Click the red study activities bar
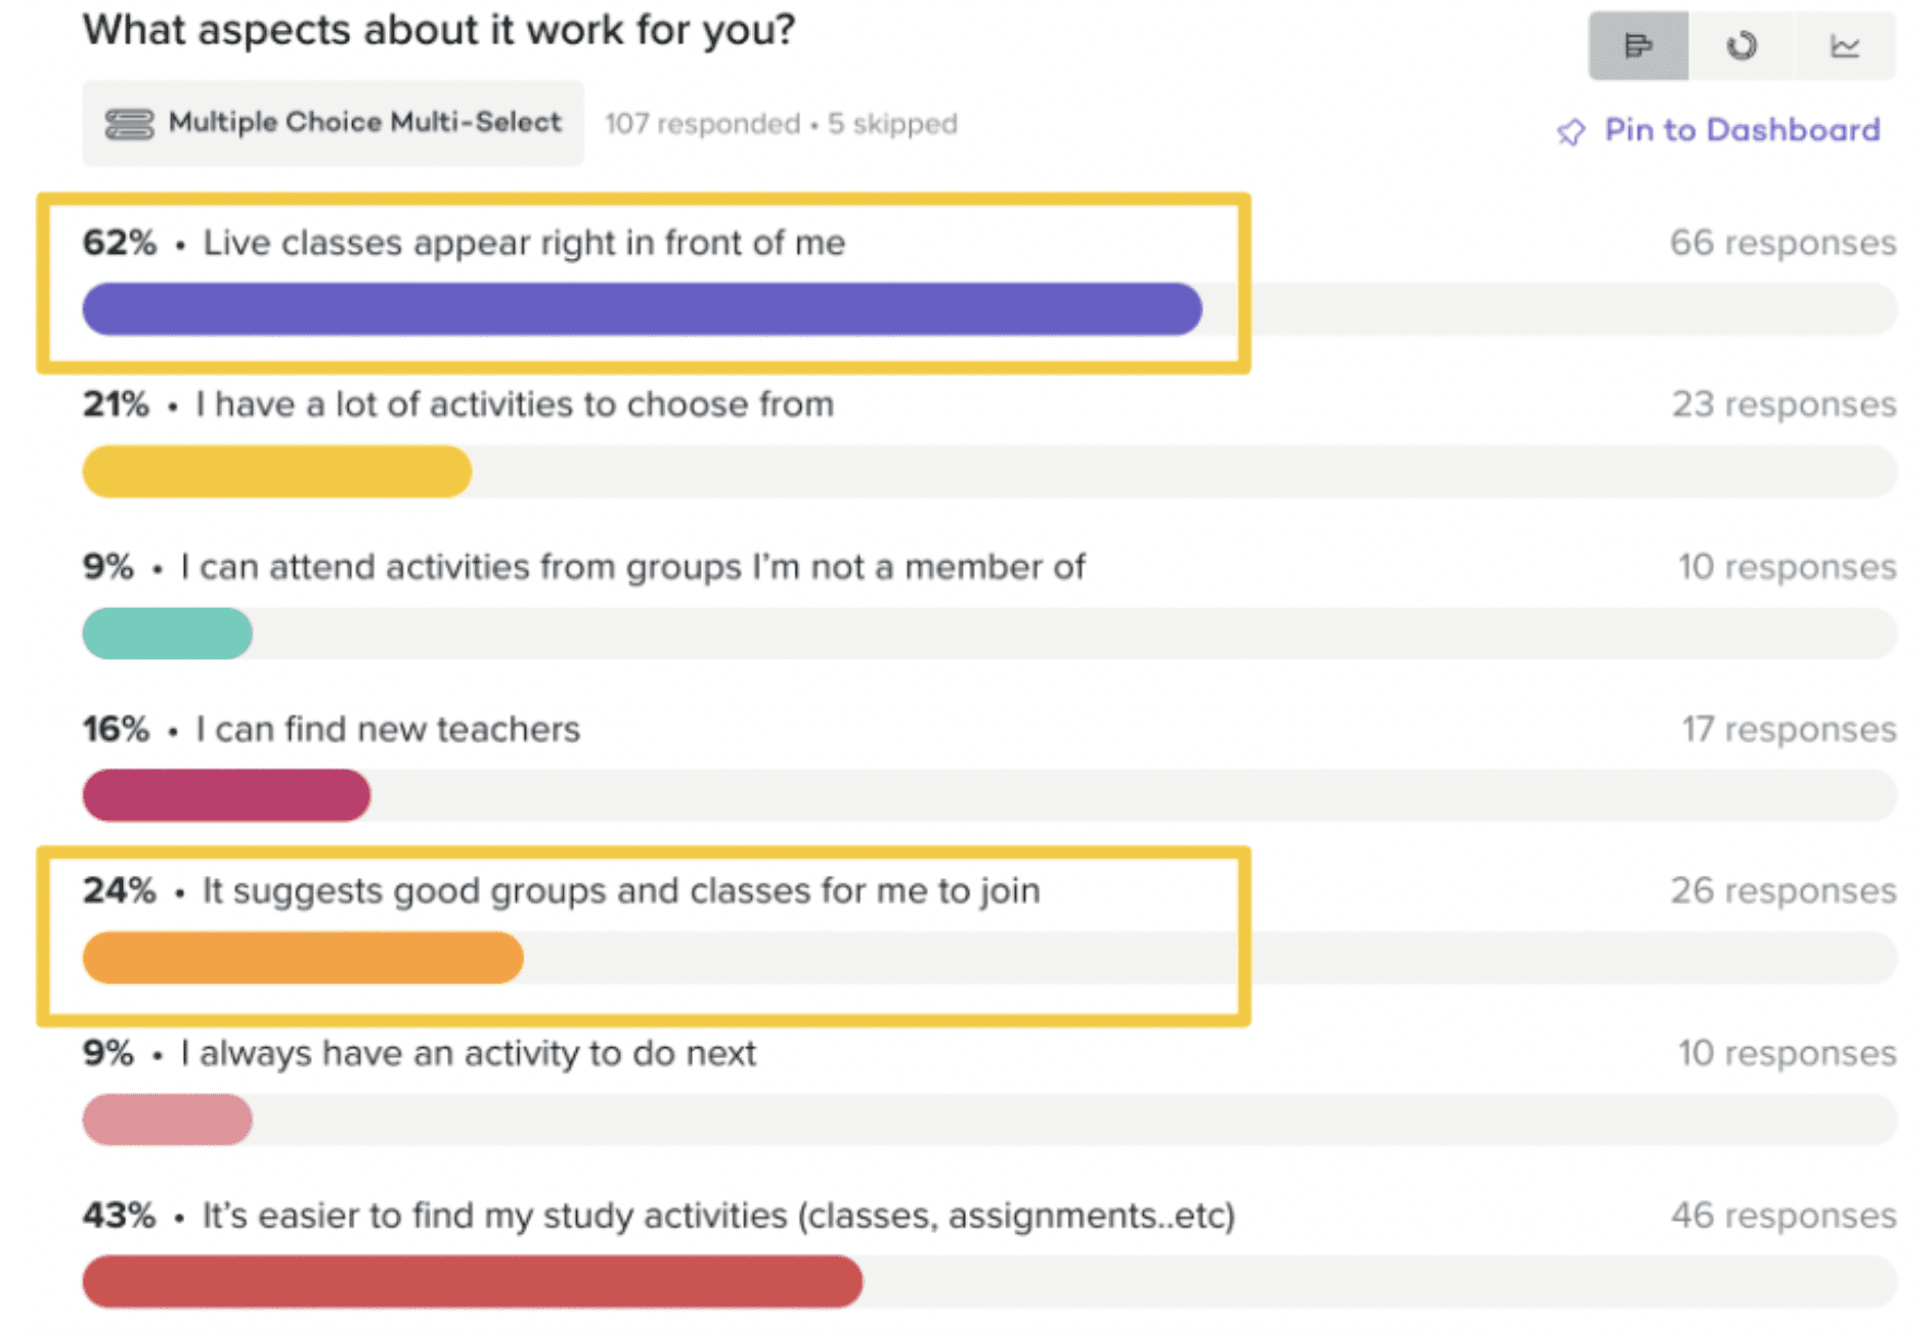This screenshot has height=1336, width=1920. pyautogui.click(x=472, y=1281)
